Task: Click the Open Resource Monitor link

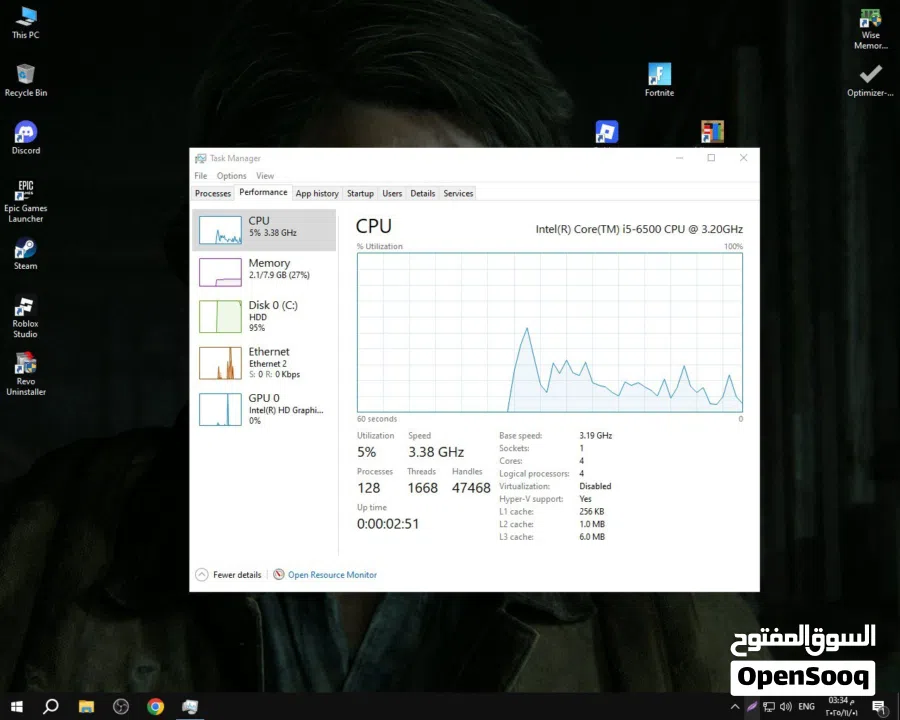Action: tap(332, 575)
